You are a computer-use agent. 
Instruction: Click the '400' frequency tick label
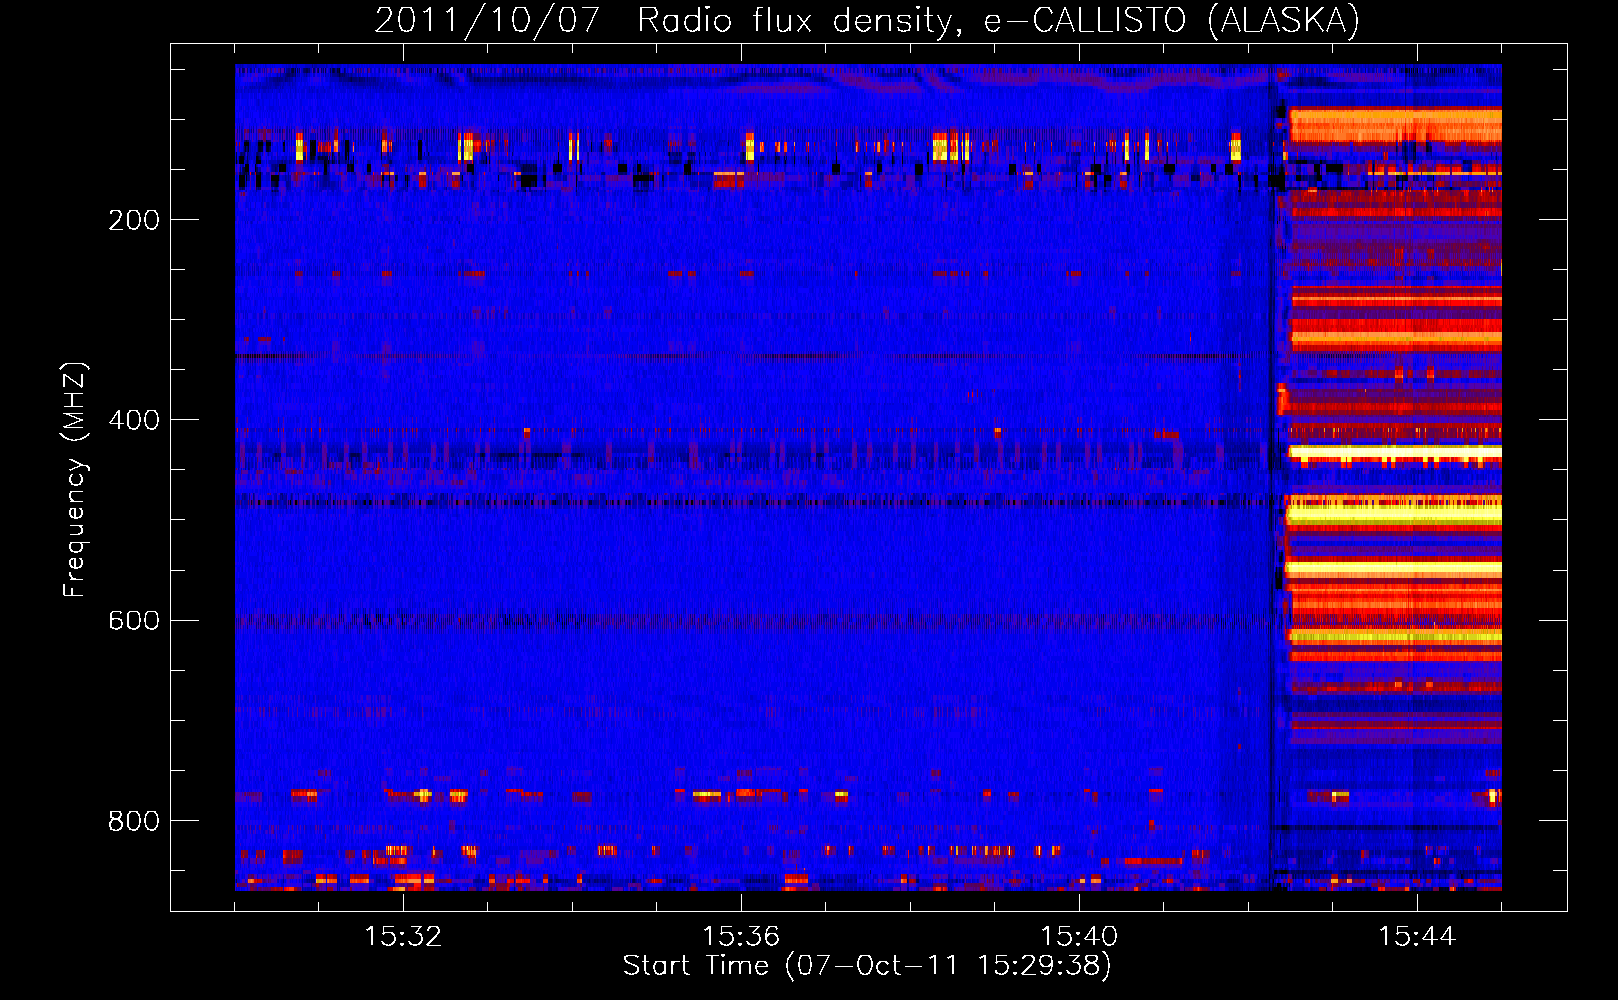click(x=134, y=420)
